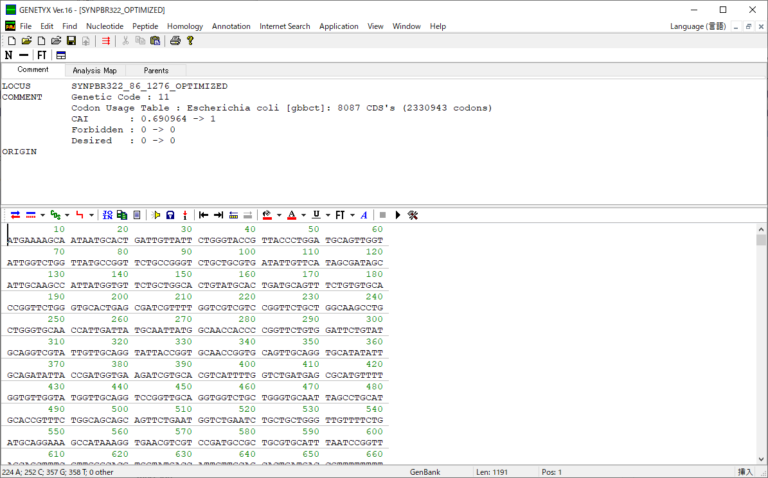Open settings with the crossed tools icon

pos(412,215)
